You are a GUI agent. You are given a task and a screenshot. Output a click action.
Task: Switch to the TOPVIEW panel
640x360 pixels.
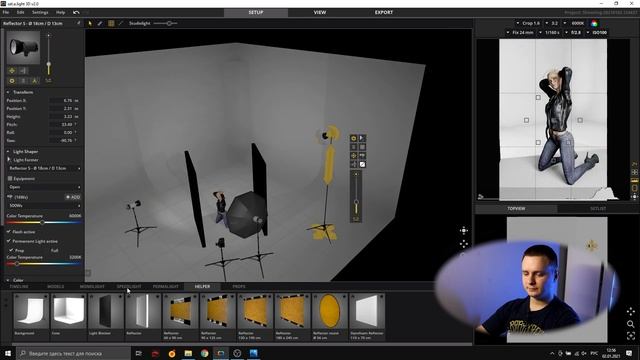point(516,209)
